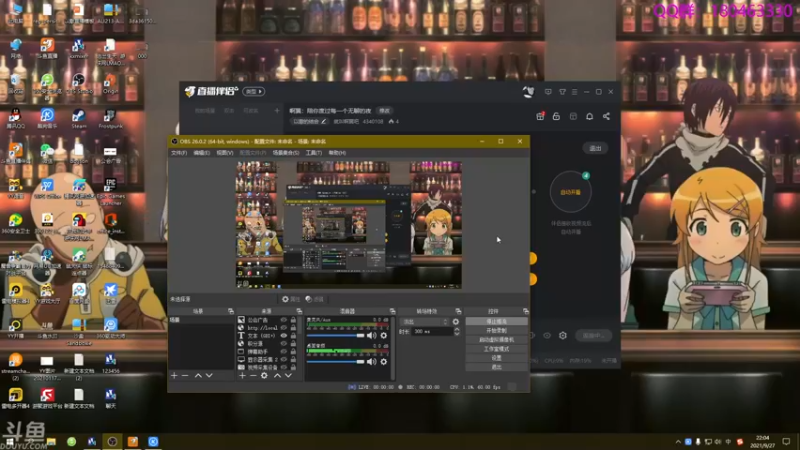Mute first mixer track speaker icon

click(x=371, y=336)
